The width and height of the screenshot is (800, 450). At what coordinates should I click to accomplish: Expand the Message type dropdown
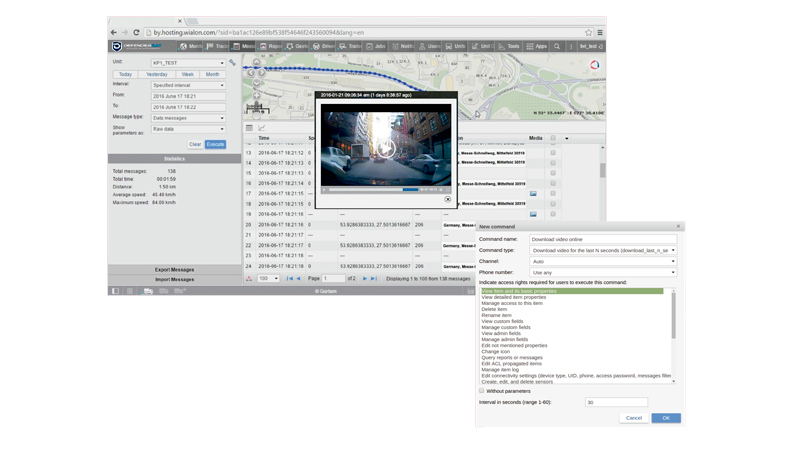188,118
